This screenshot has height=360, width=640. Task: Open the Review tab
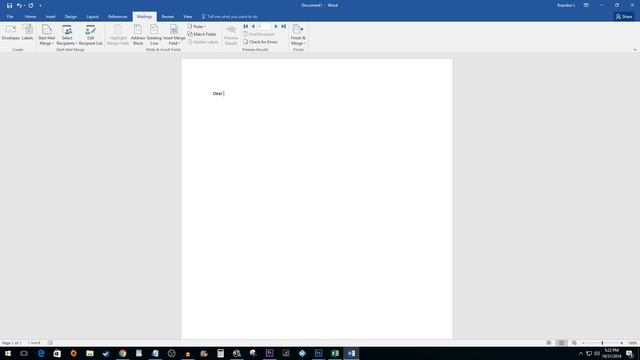167,17
